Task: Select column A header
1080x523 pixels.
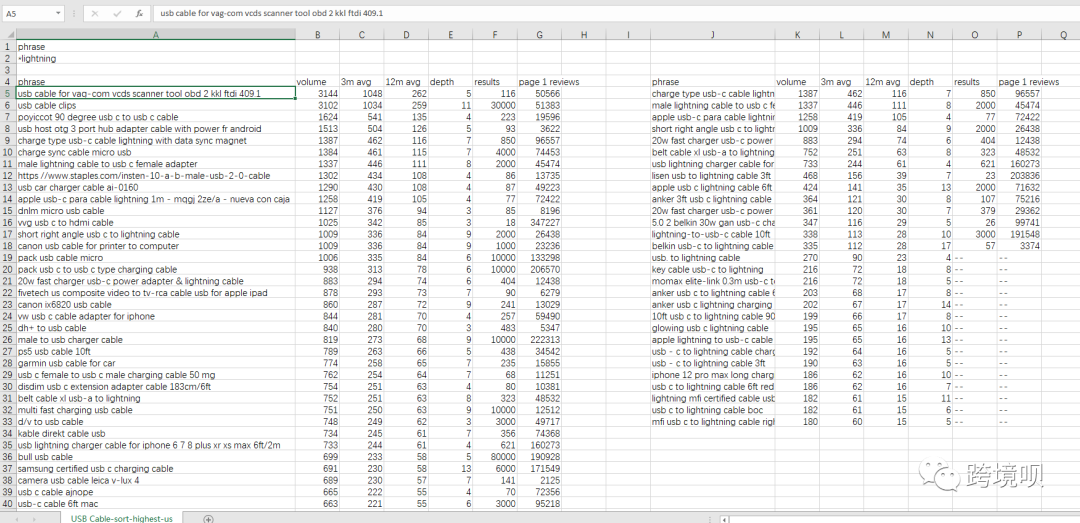Action: [x=156, y=34]
